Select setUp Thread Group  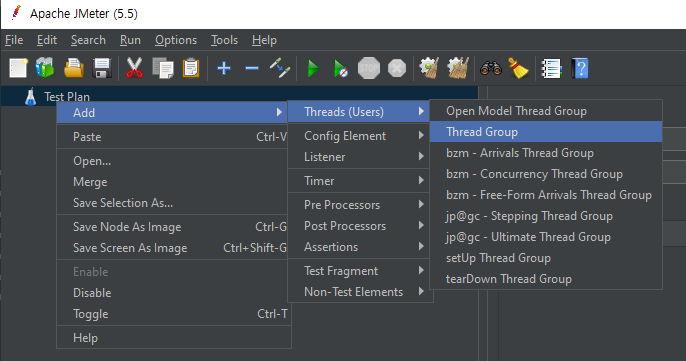(x=546, y=258)
